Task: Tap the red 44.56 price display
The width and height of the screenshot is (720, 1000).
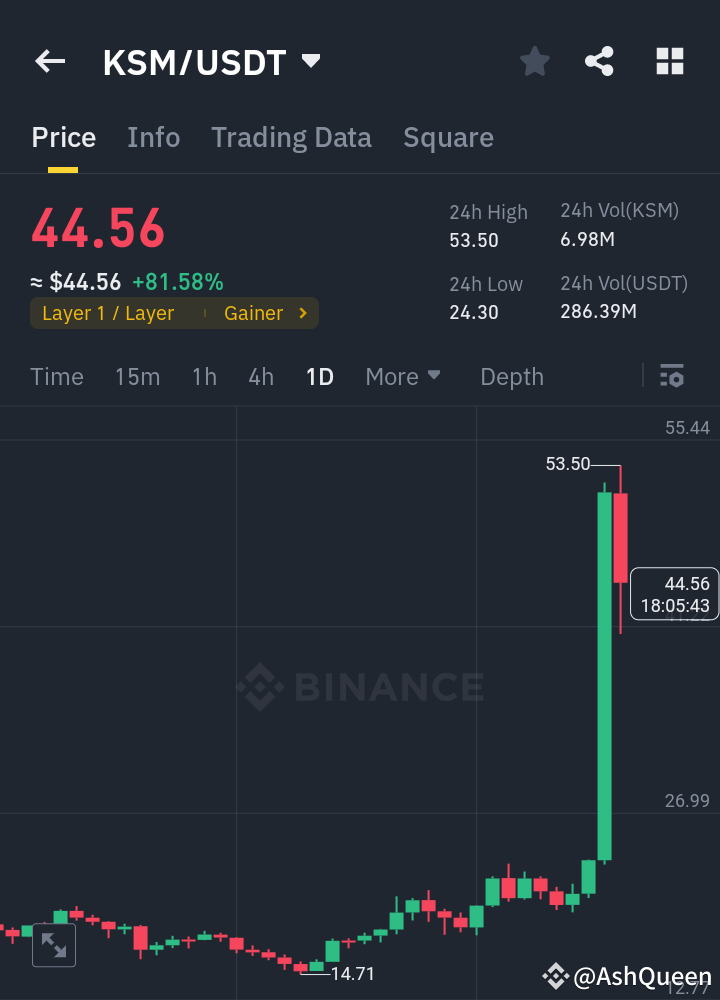Action: 98,227
